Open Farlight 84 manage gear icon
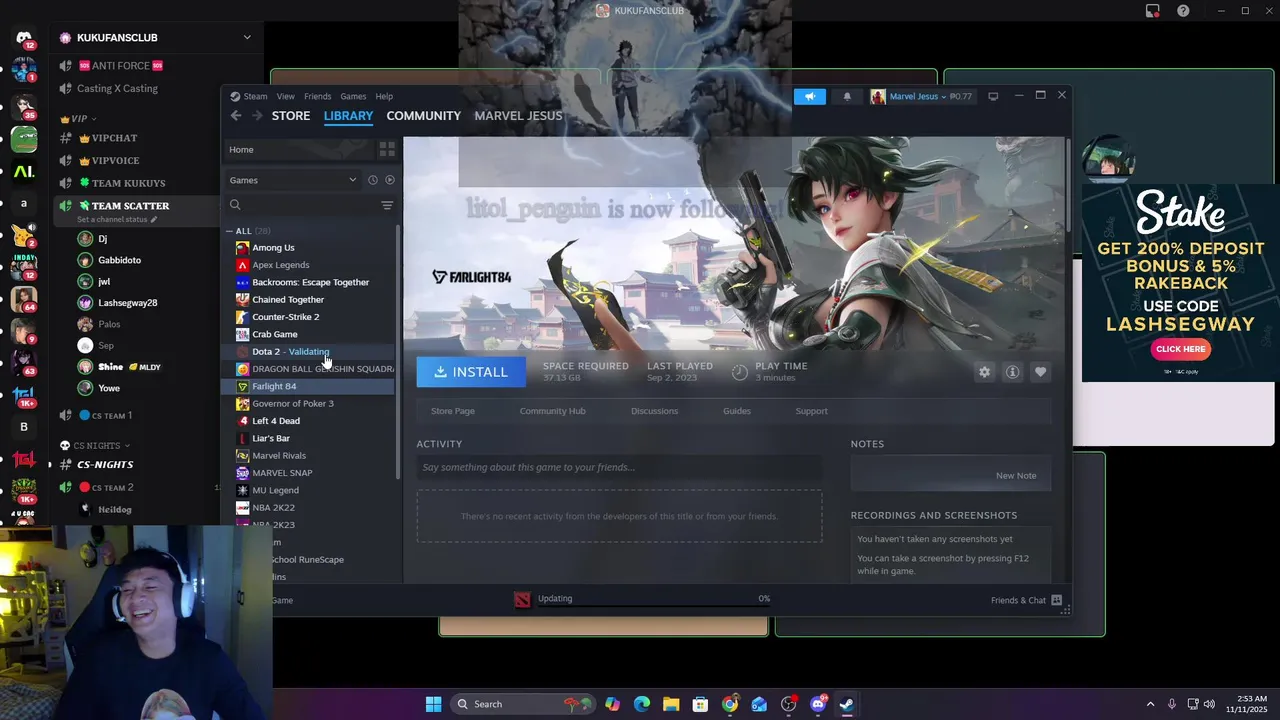Viewport: 1280px width, 720px height. tap(984, 372)
